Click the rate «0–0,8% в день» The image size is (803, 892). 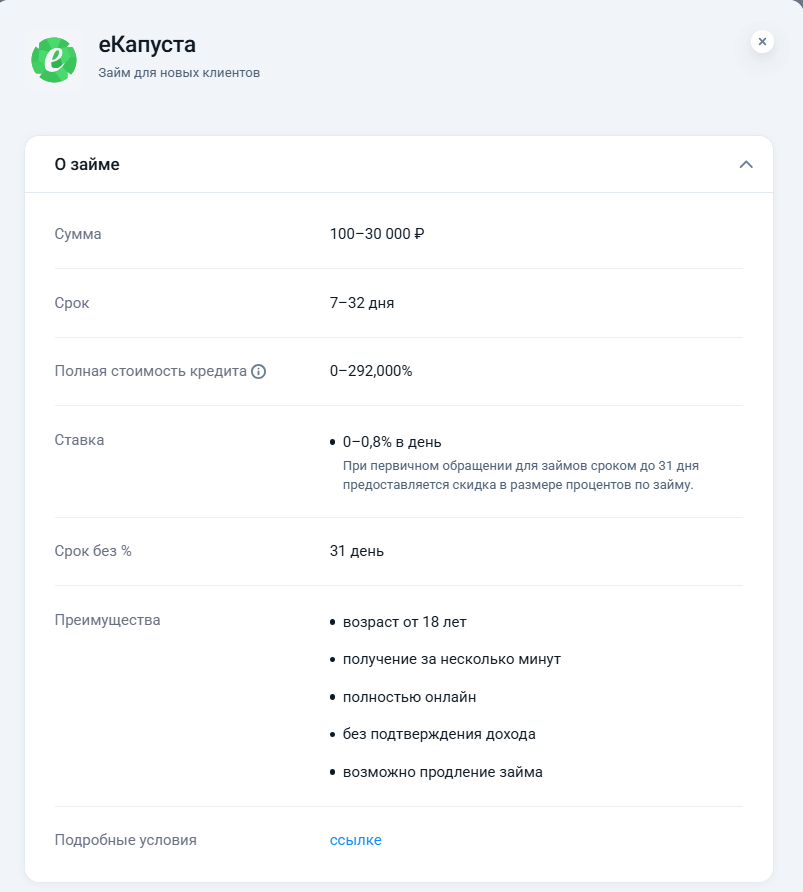pyautogui.click(x=392, y=441)
